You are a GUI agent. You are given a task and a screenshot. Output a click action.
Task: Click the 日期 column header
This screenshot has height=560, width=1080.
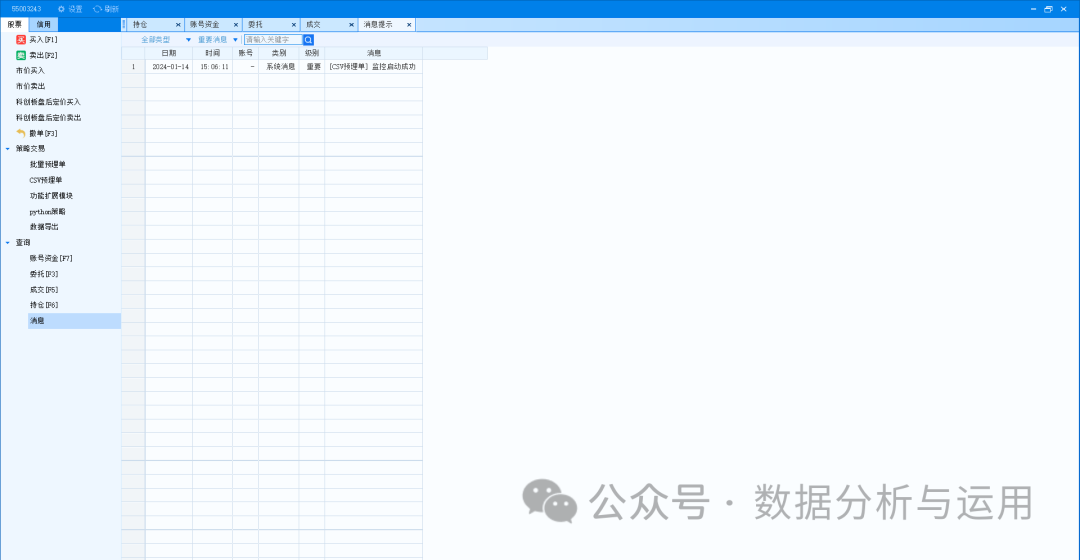(169, 53)
